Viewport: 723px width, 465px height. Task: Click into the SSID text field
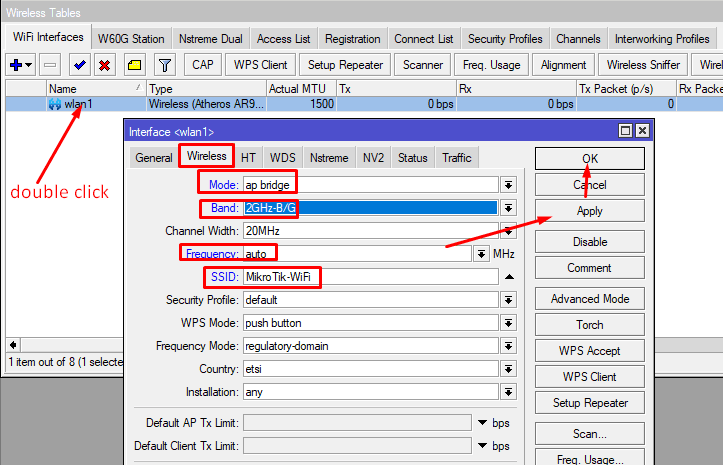(x=371, y=277)
